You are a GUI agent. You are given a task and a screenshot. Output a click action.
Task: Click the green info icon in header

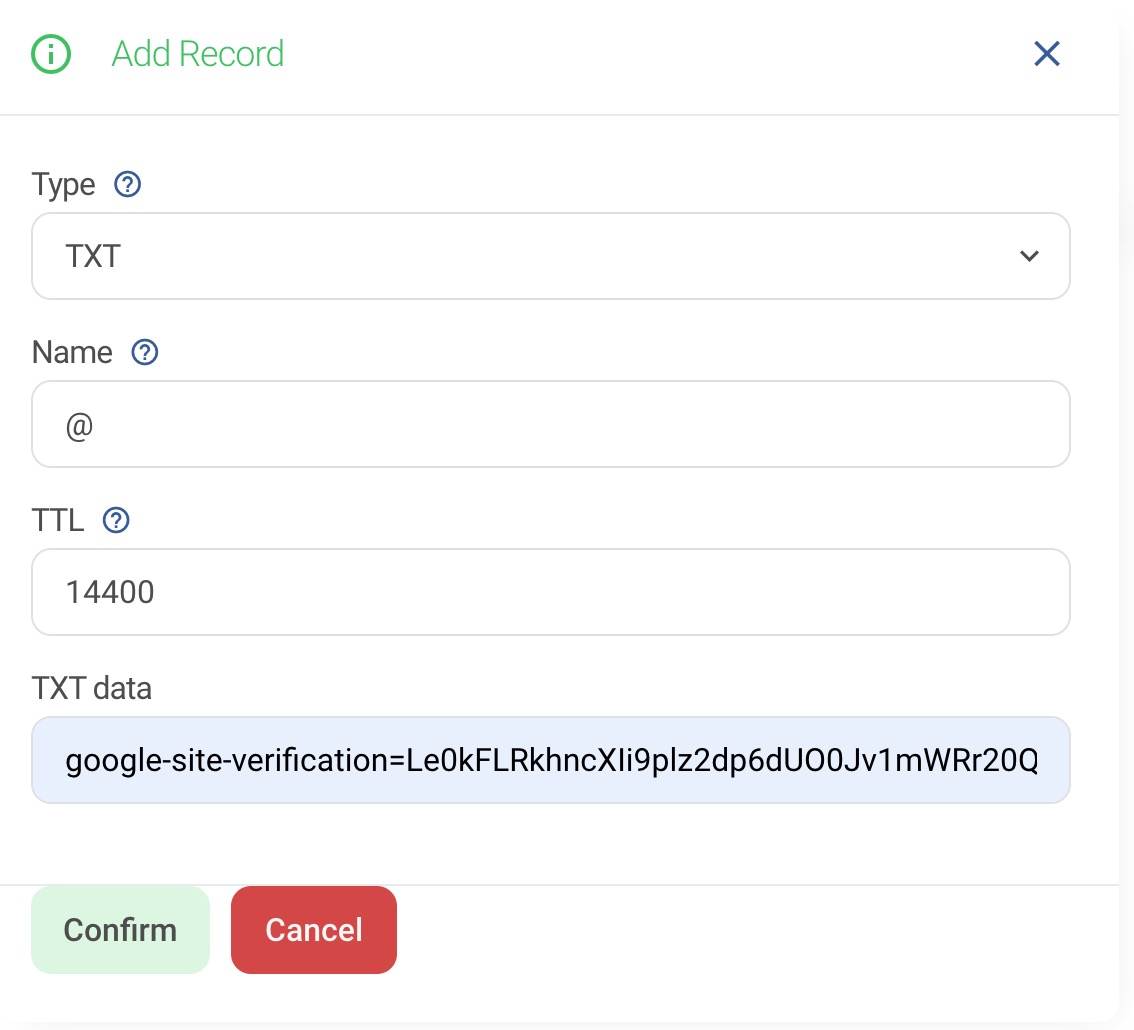pyautogui.click(x=51, y=54)
